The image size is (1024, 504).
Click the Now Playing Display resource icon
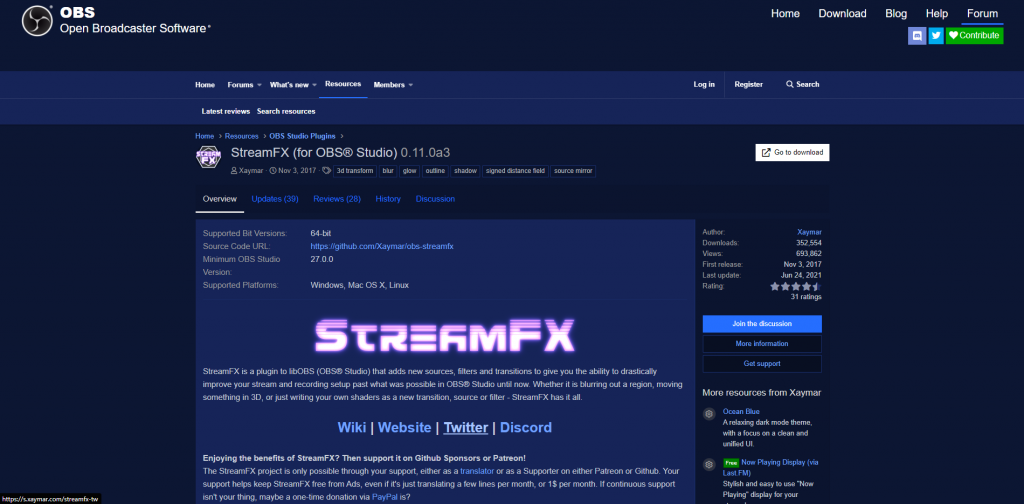[x=709, y=465]
